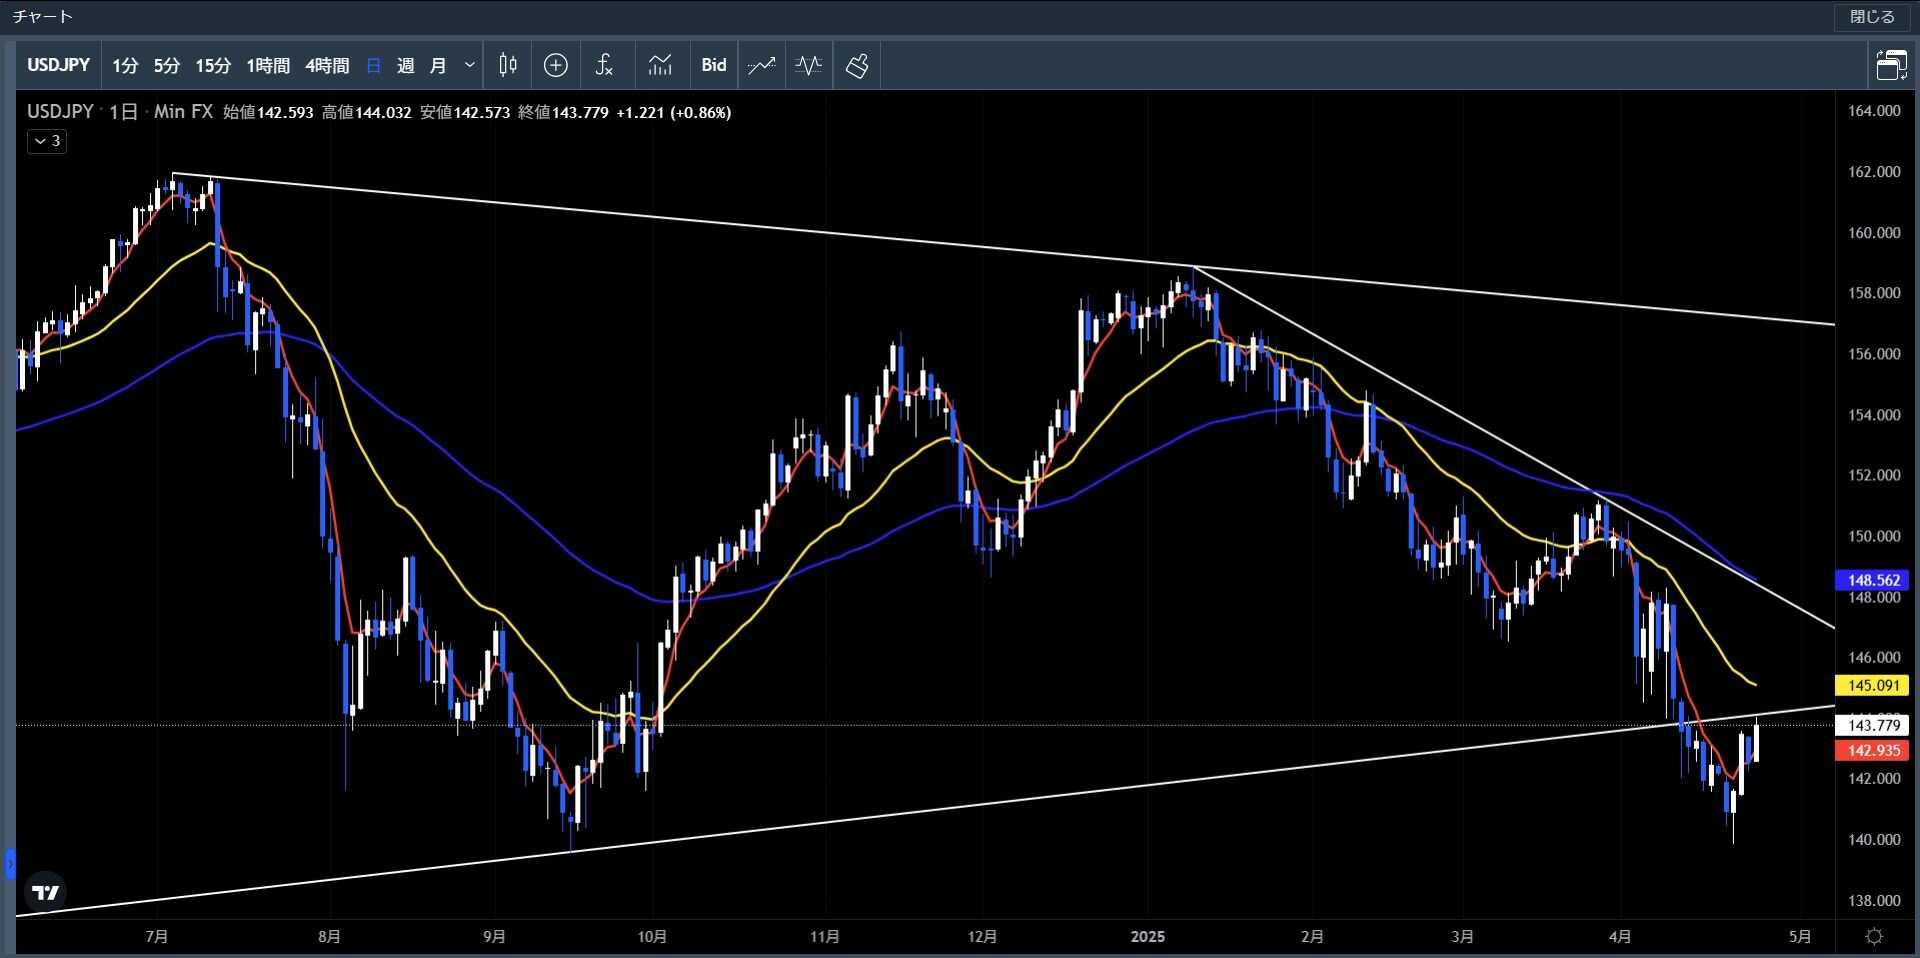Viewport: 1920px width, 958px height.
Task: Click the 2025 label on time axis
Action: point(1148,937)
